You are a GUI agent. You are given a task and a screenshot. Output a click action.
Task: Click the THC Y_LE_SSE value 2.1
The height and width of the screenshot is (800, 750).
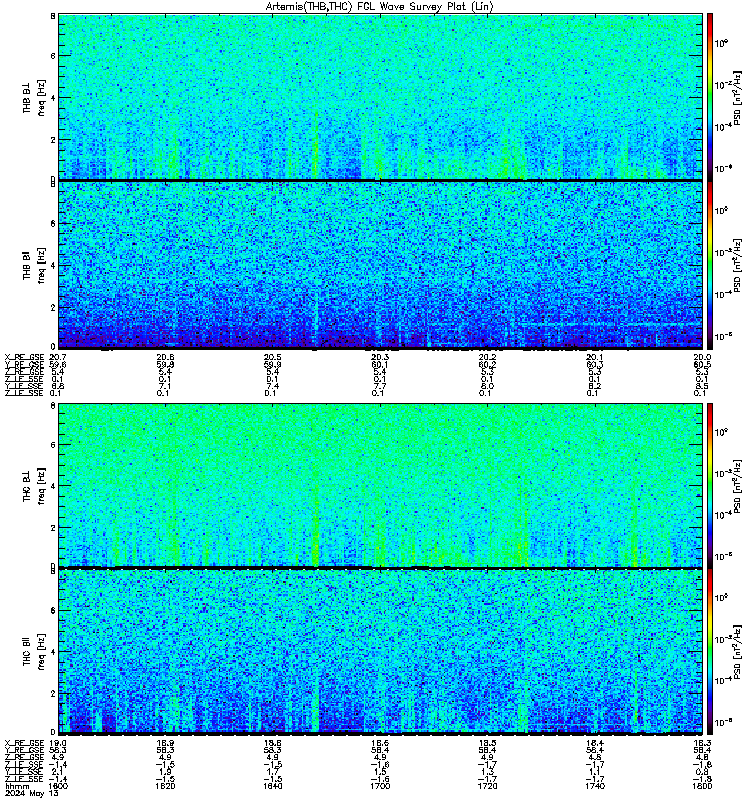point(58,772)
